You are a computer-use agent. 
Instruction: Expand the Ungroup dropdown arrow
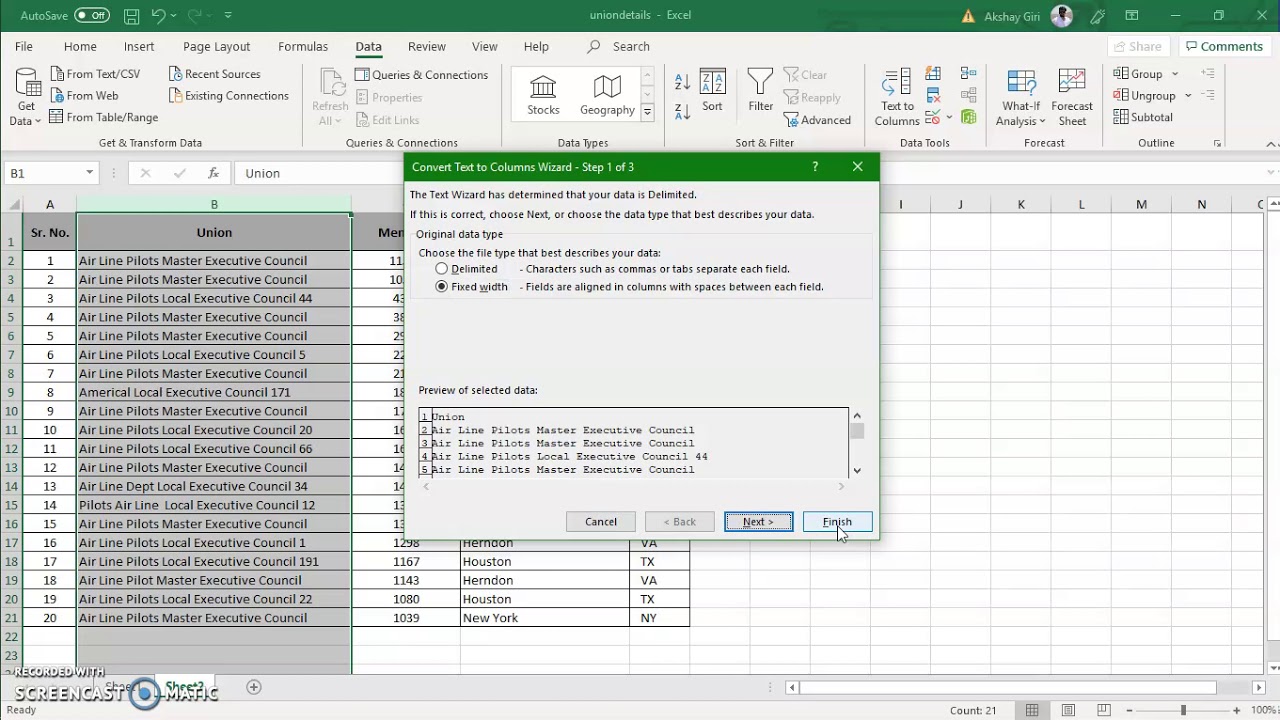click(1188, 96)
